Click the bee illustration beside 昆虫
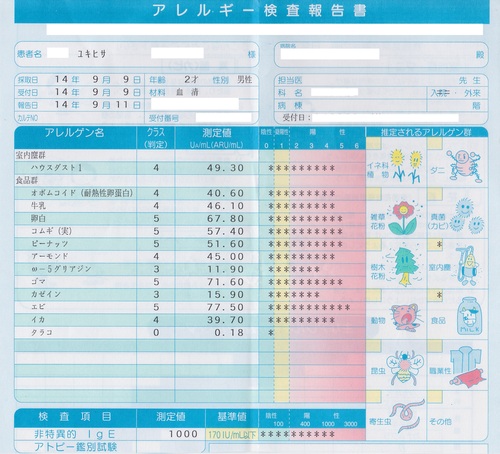The height and width of the screenshot is (454, 500). 404,368
